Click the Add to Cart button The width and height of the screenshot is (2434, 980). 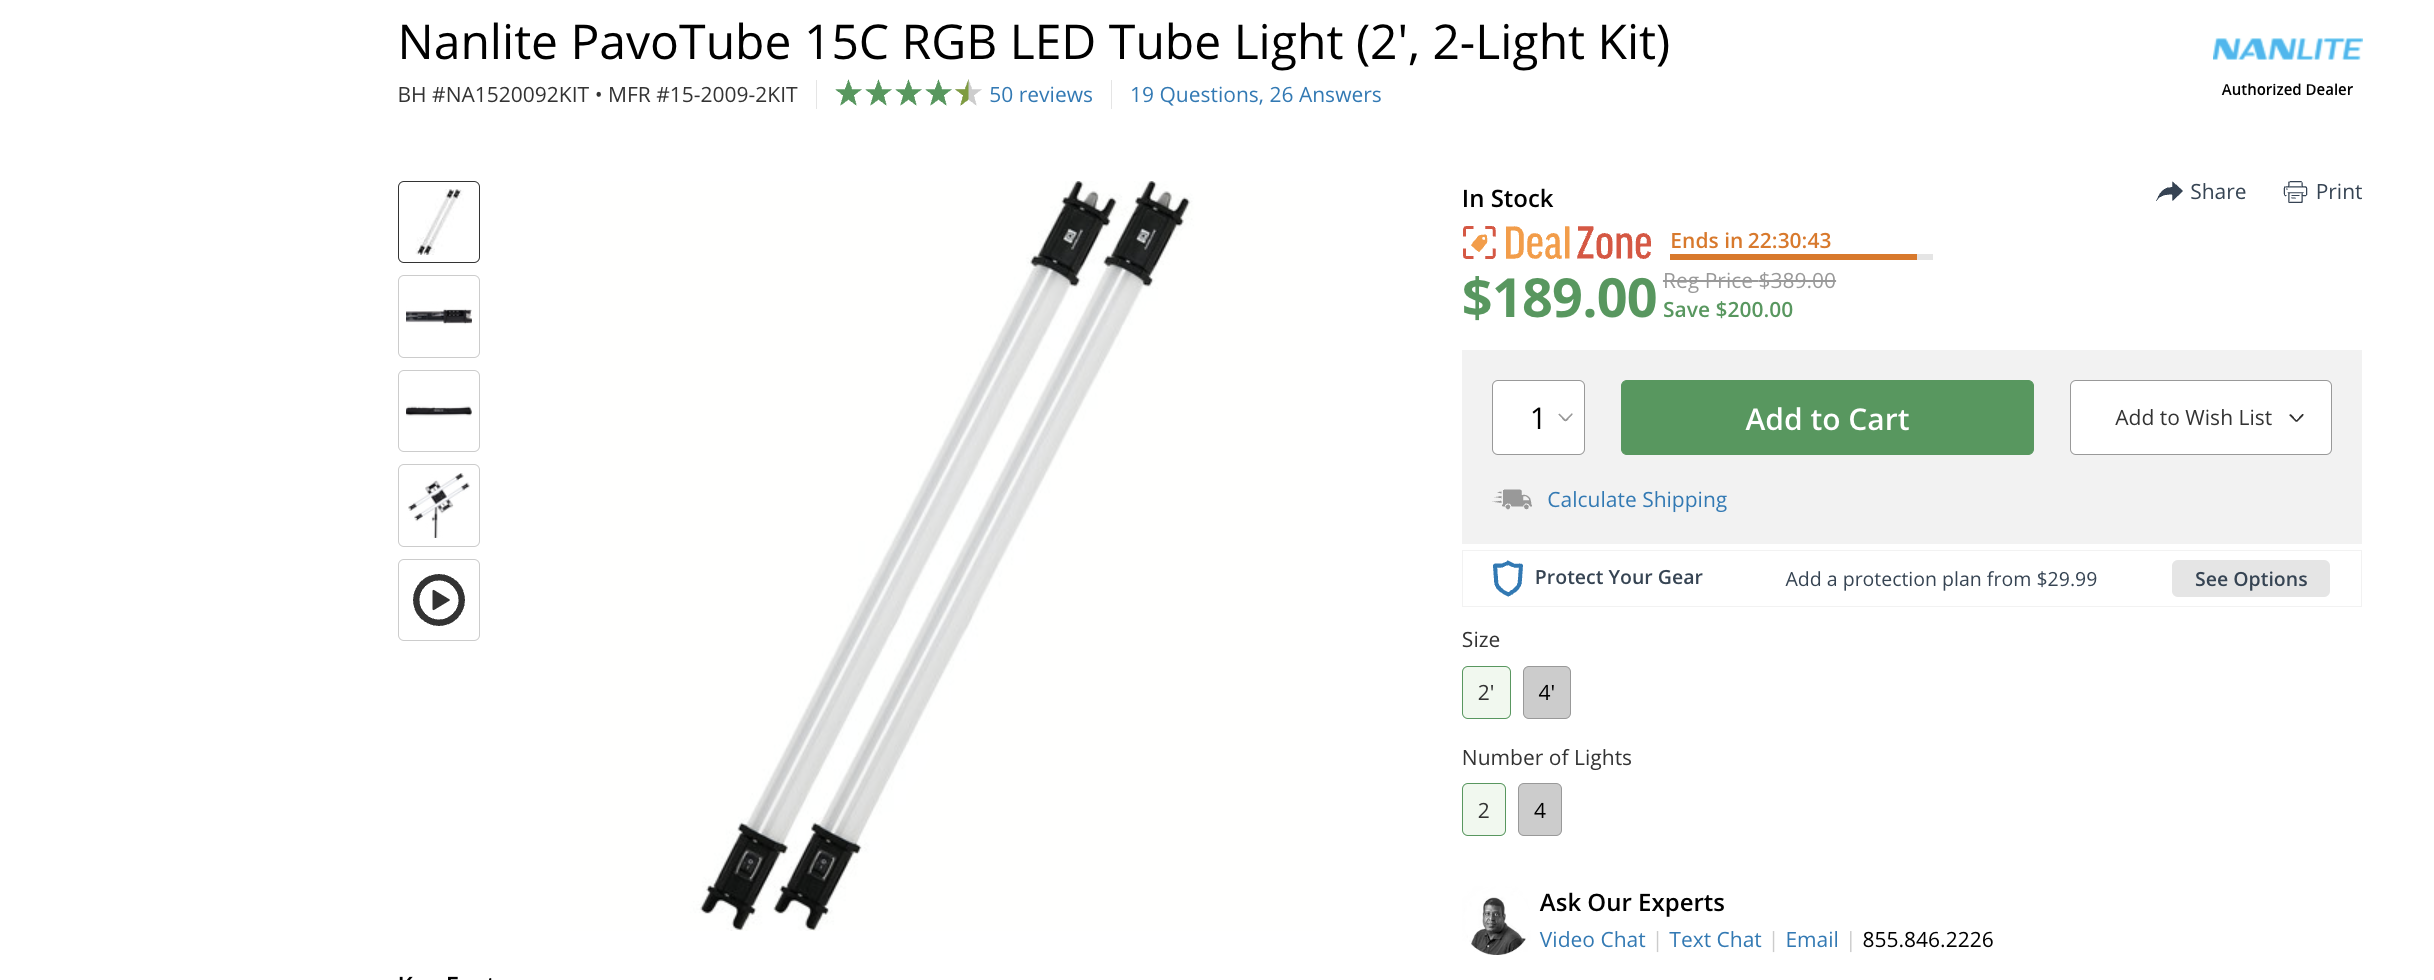[1827, 418]
